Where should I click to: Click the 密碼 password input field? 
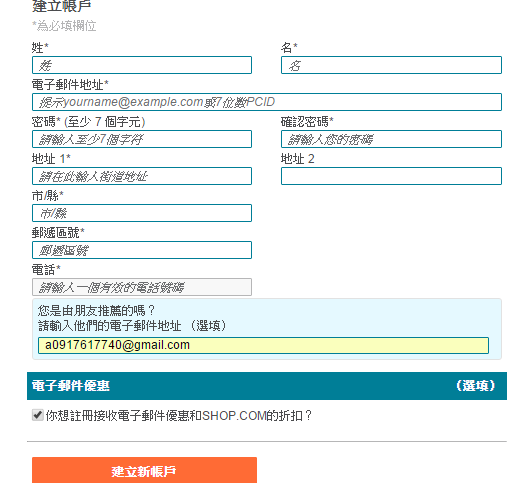tap(142, 139)
